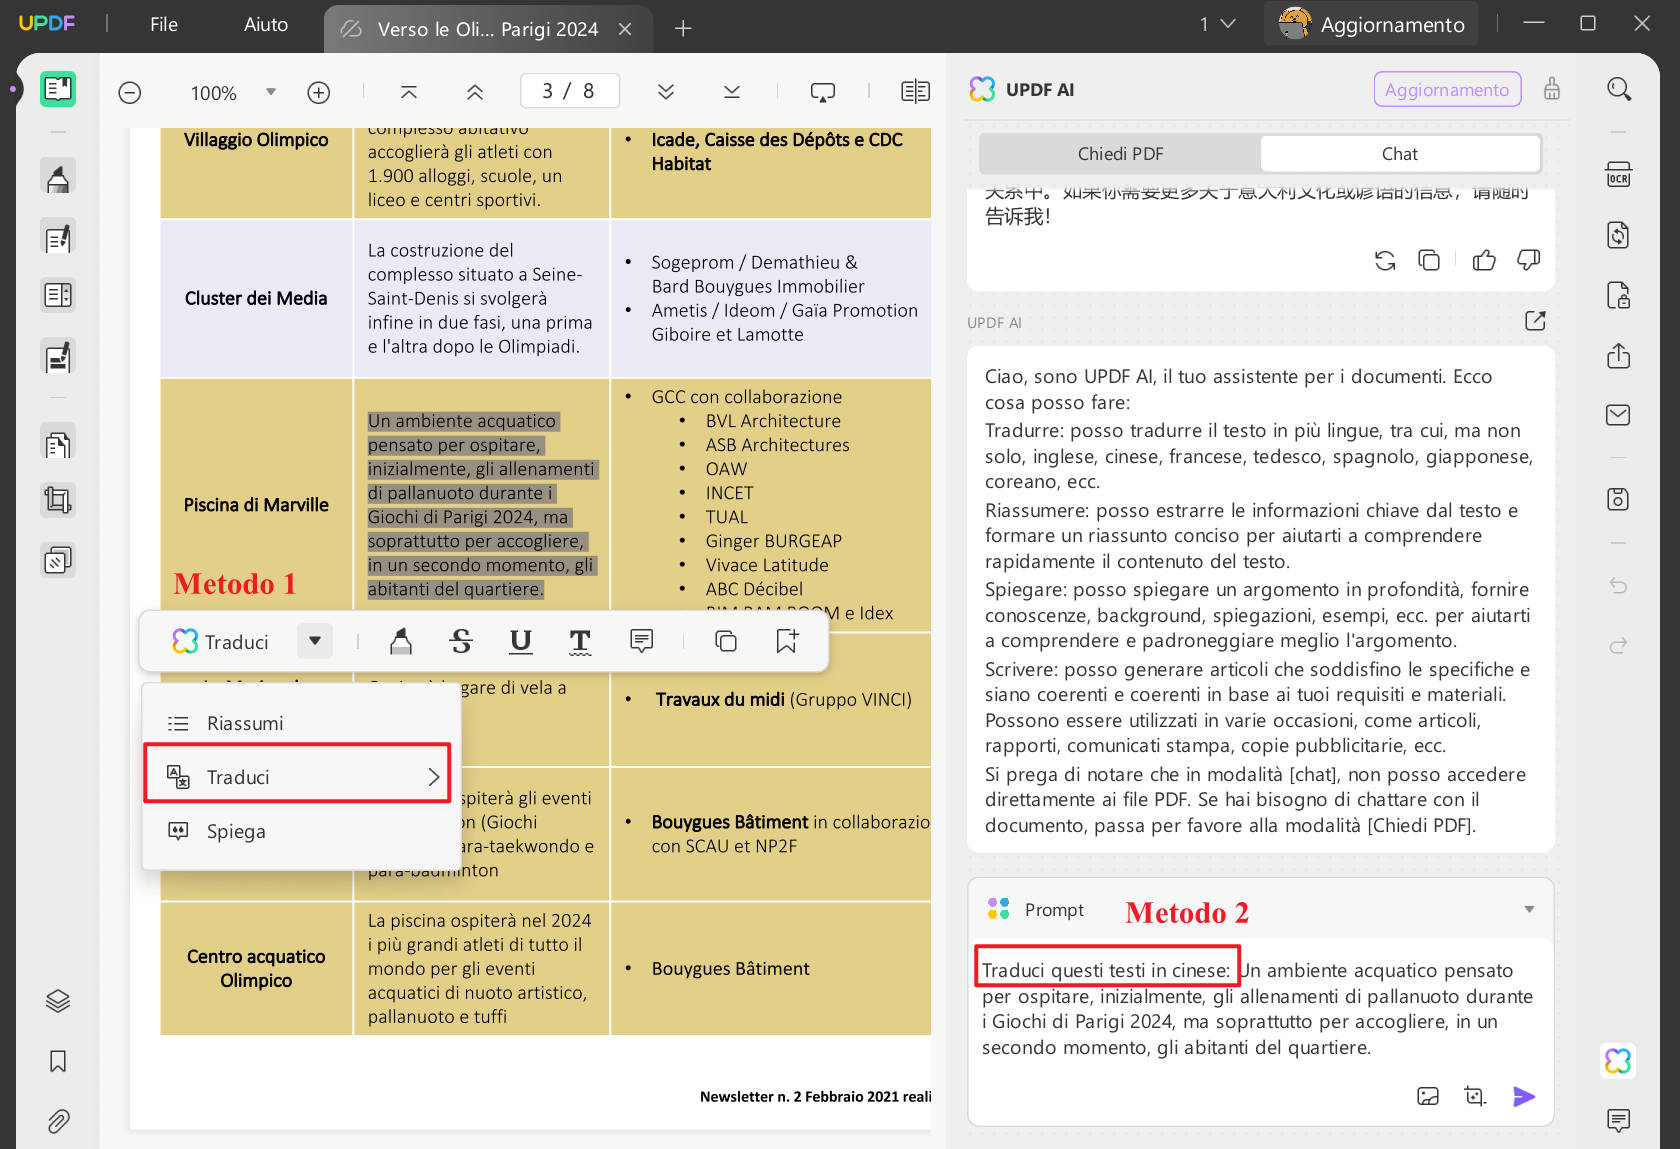The height and width of the screenshot is (1149, 1680).
Task: Switch to the Chiedi PDF tab
Action: coord(1120,154)
